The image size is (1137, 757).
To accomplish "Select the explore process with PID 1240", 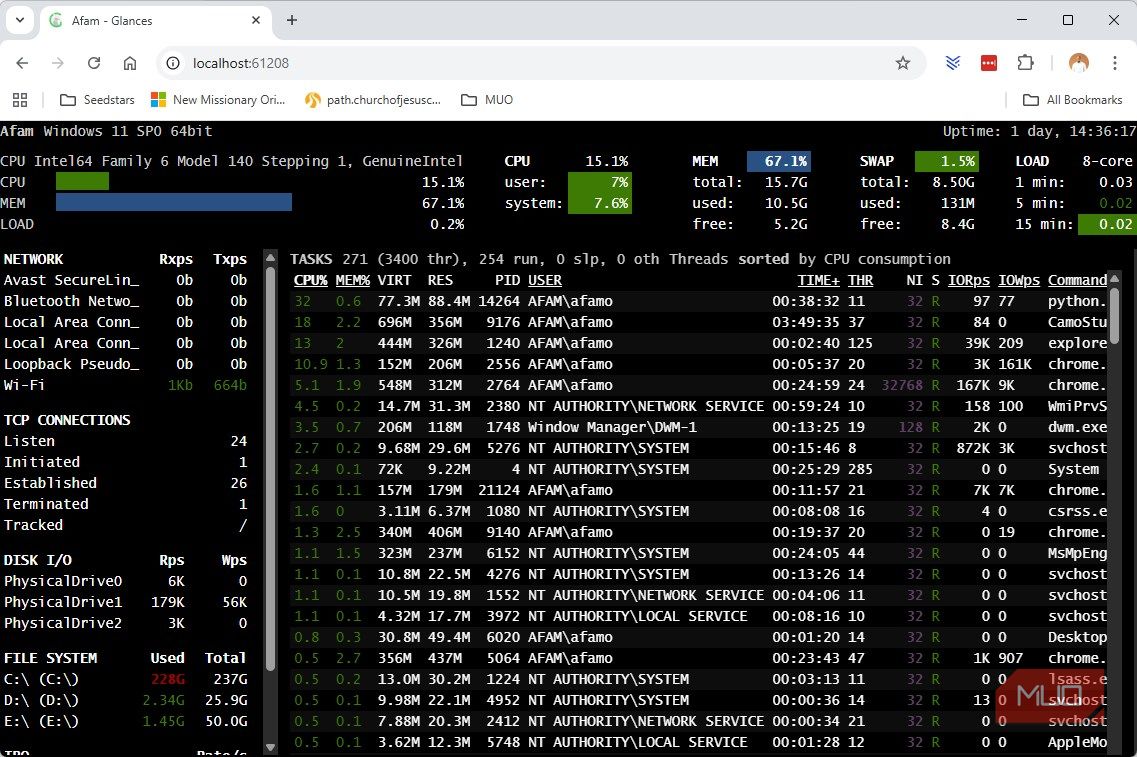I will pos(700,343).
